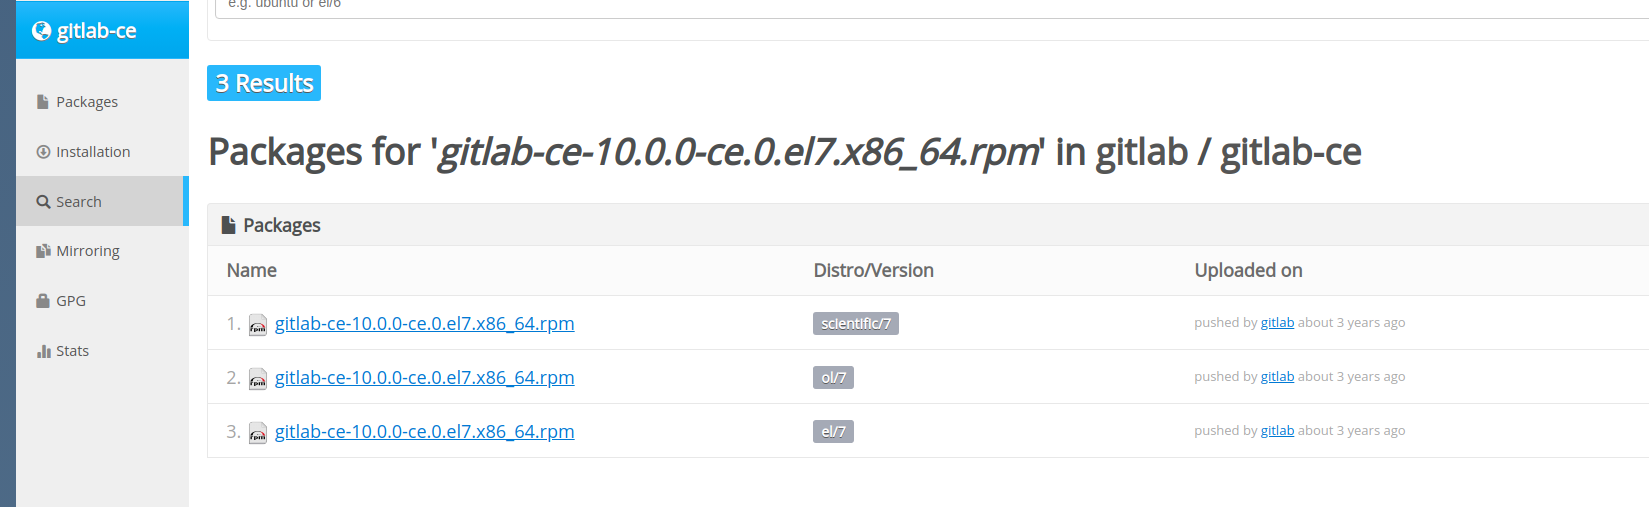The width and height of the screenshot is (1649, 507).
Task: Open gitlab user link in third row
Action: point(1277,430)
